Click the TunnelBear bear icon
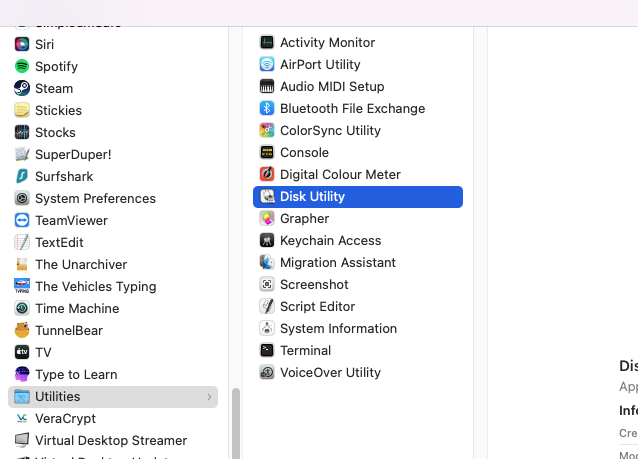Screen dimensions: 638x459 pyautogui.click(x=22, y=330)
